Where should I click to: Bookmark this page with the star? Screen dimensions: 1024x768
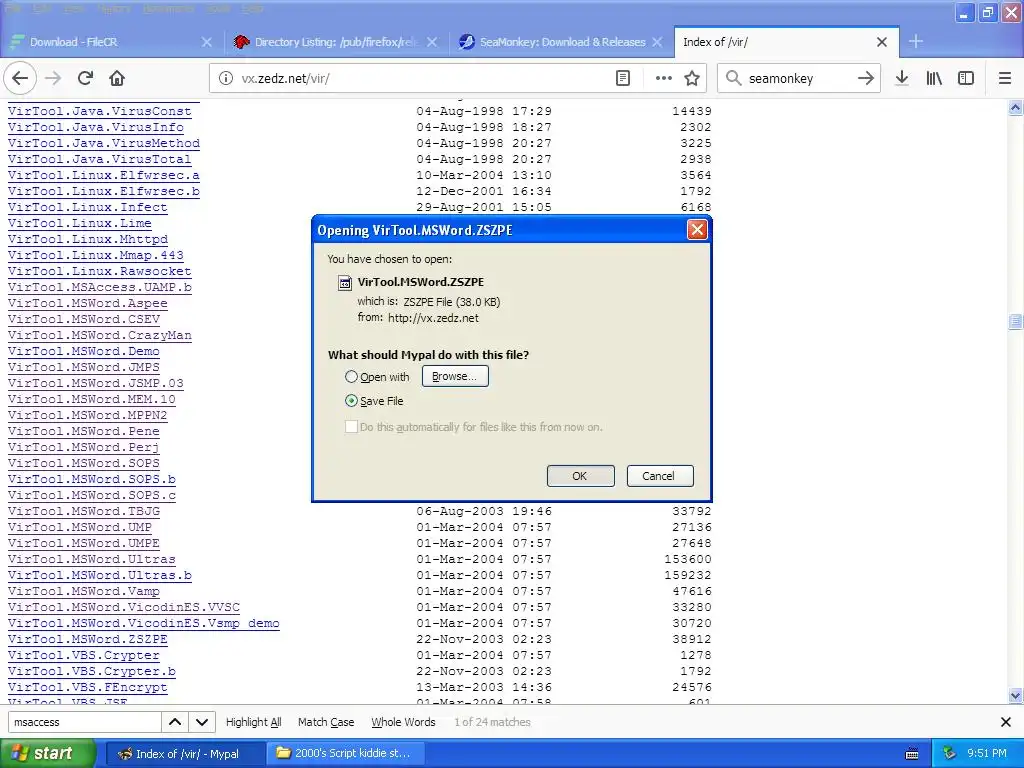[692, 78]
